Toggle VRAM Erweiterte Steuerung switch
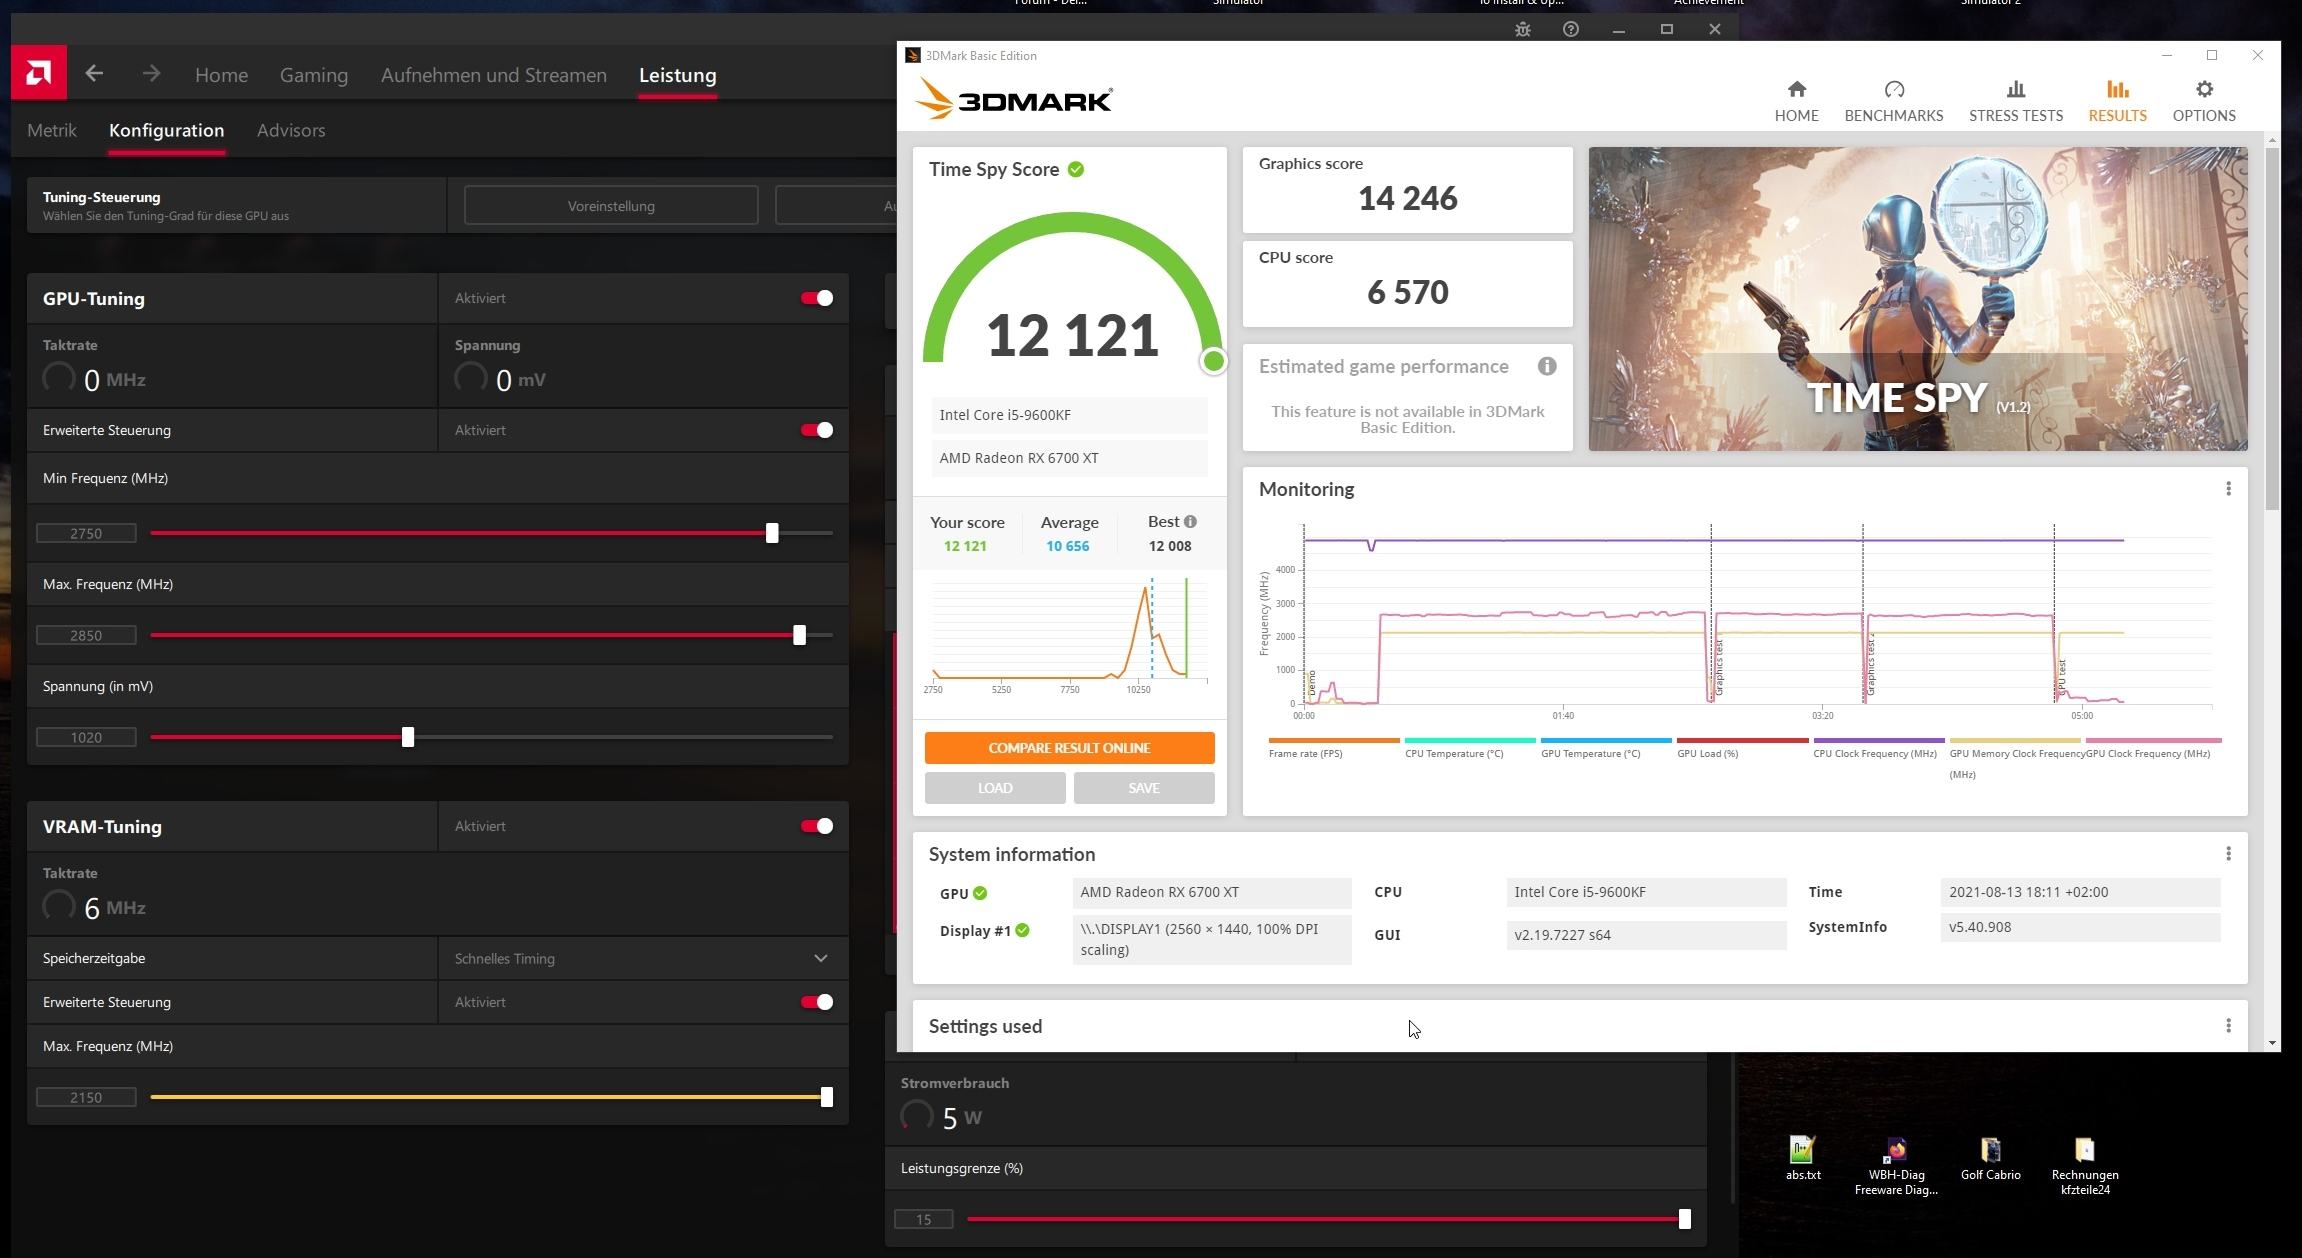This screenshot has width=2302, height=1258. coord(817,1002)
